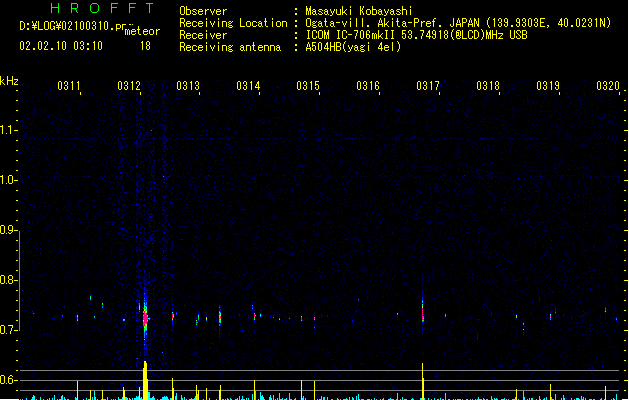The width and height of the screenshot is (629, 400).
Task: Click the yellow intensity bar at 0317
Action: (x=422, y=382)
